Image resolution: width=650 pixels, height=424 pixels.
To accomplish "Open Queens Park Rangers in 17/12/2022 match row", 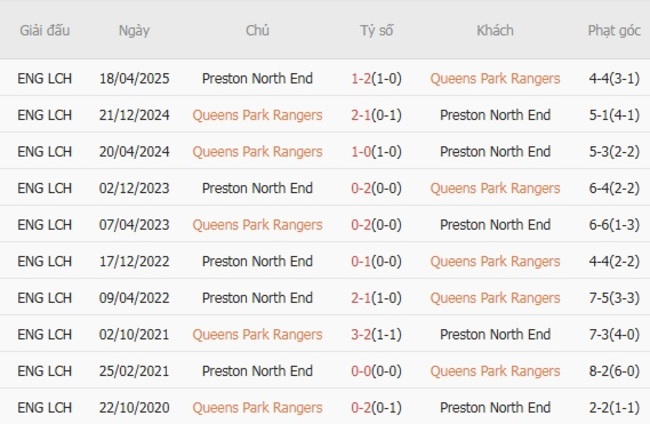I will 495,262.
